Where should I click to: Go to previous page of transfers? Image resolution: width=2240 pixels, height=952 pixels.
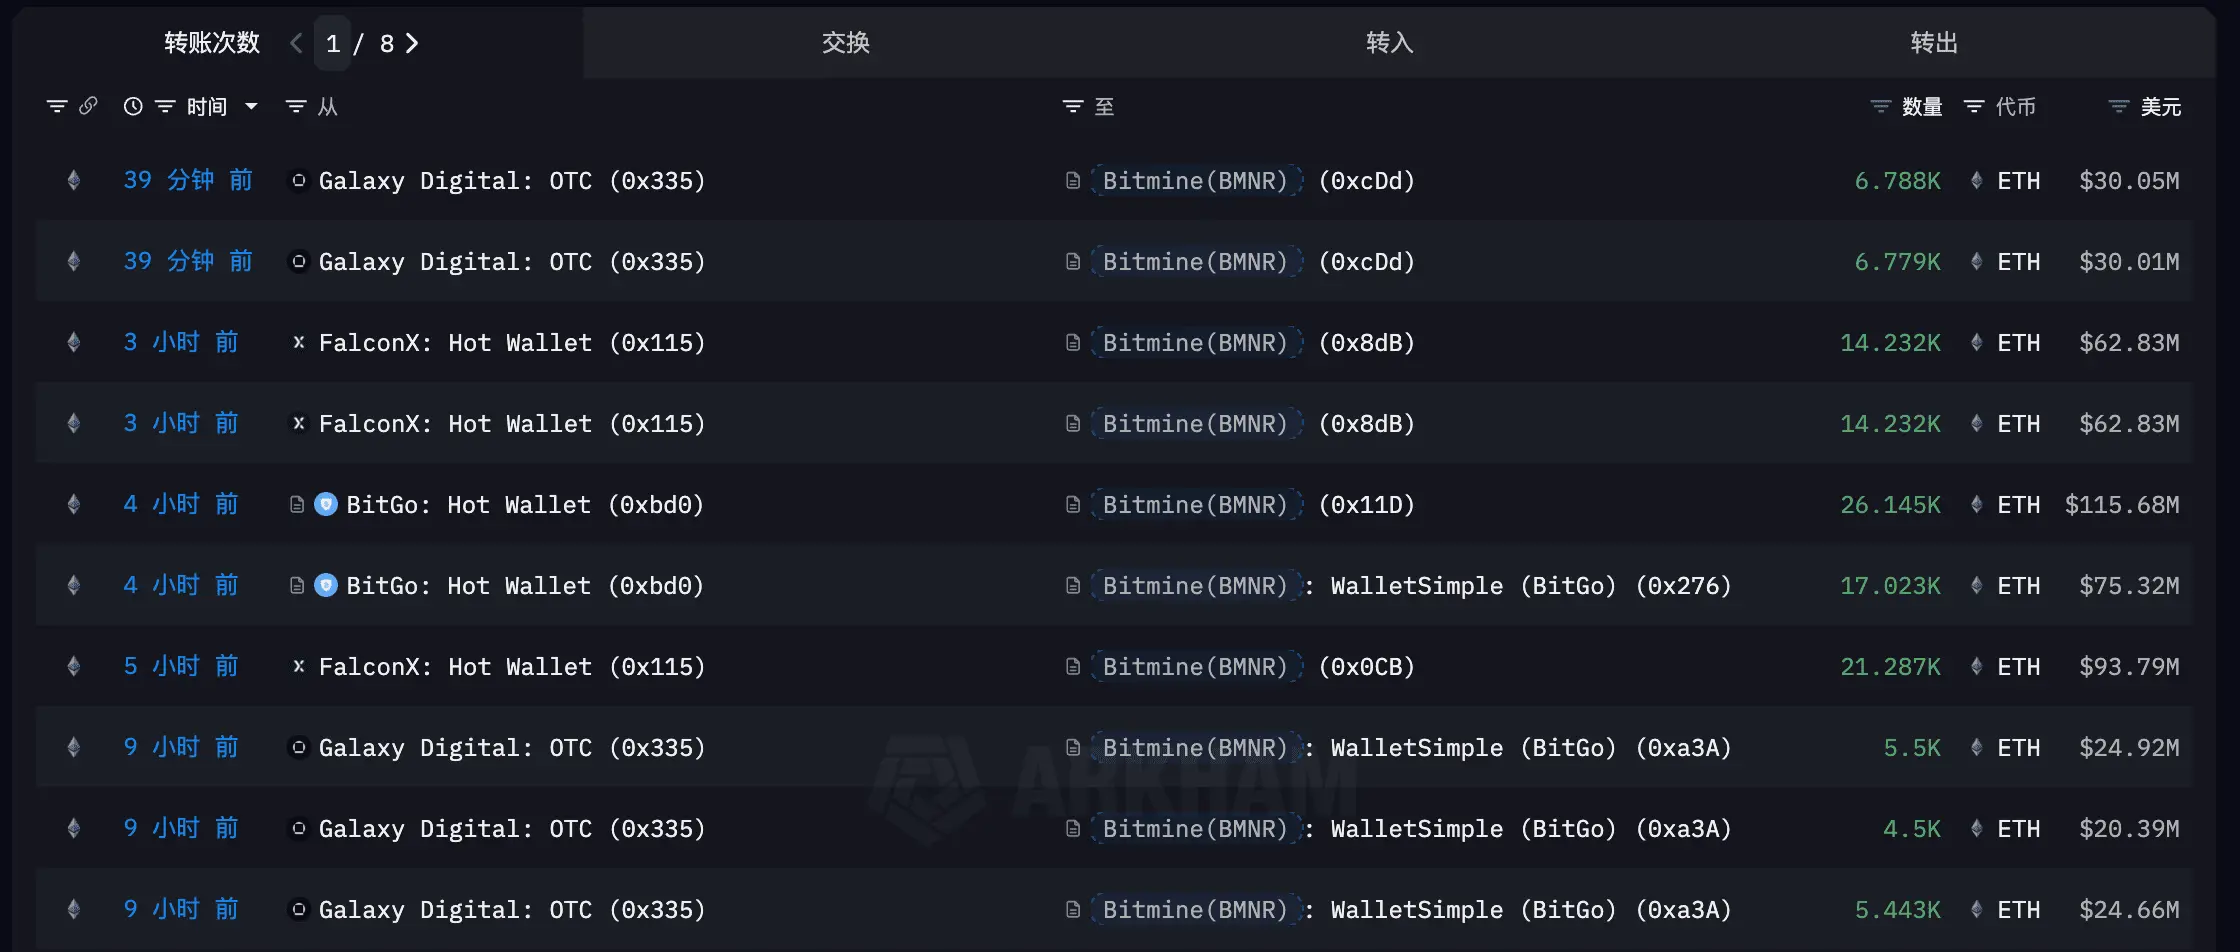[296, 43]
